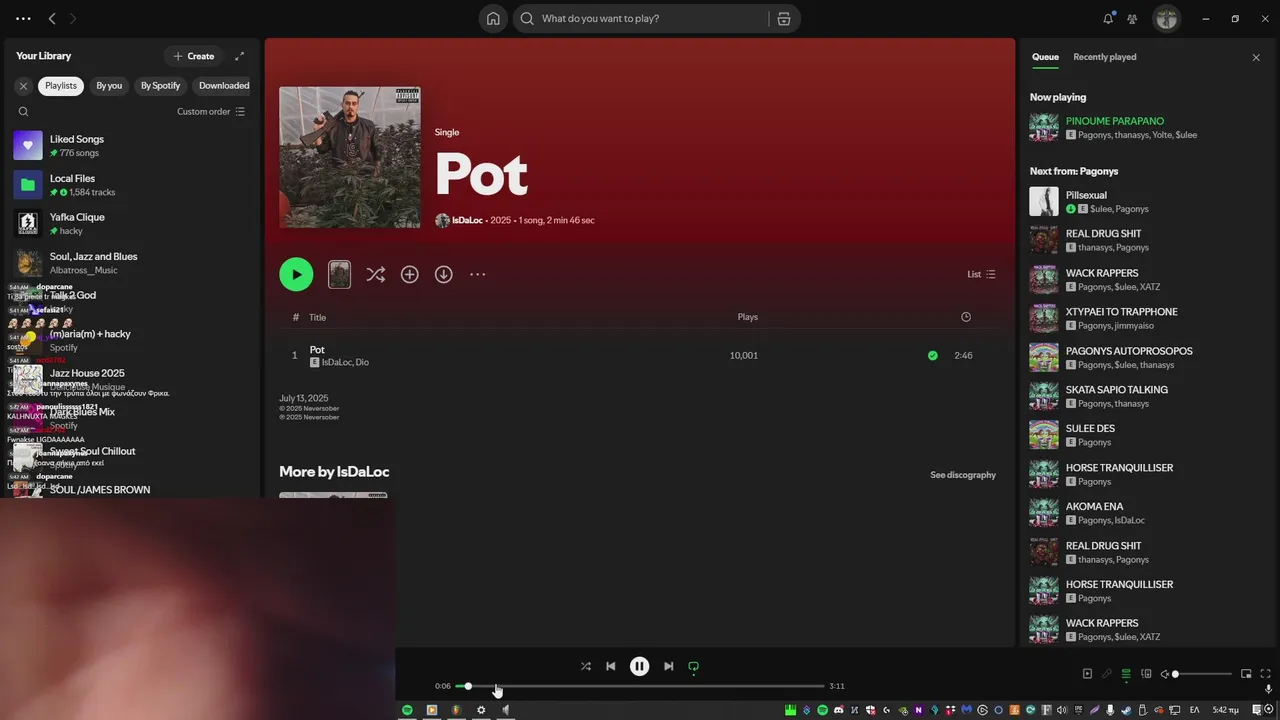Select Pillsexual in the queue

click(1144, 202)
